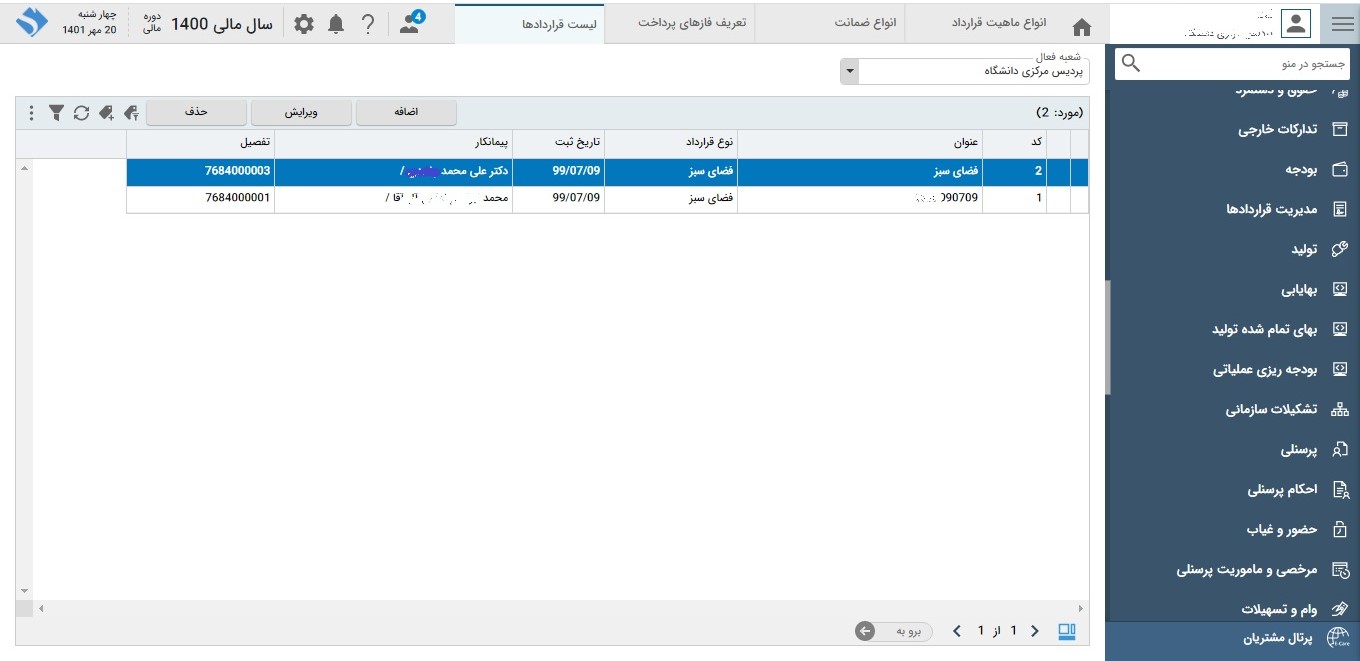The image size is (1360, 661).
Task: Refresh the contracts list
Action: [81, 113]
